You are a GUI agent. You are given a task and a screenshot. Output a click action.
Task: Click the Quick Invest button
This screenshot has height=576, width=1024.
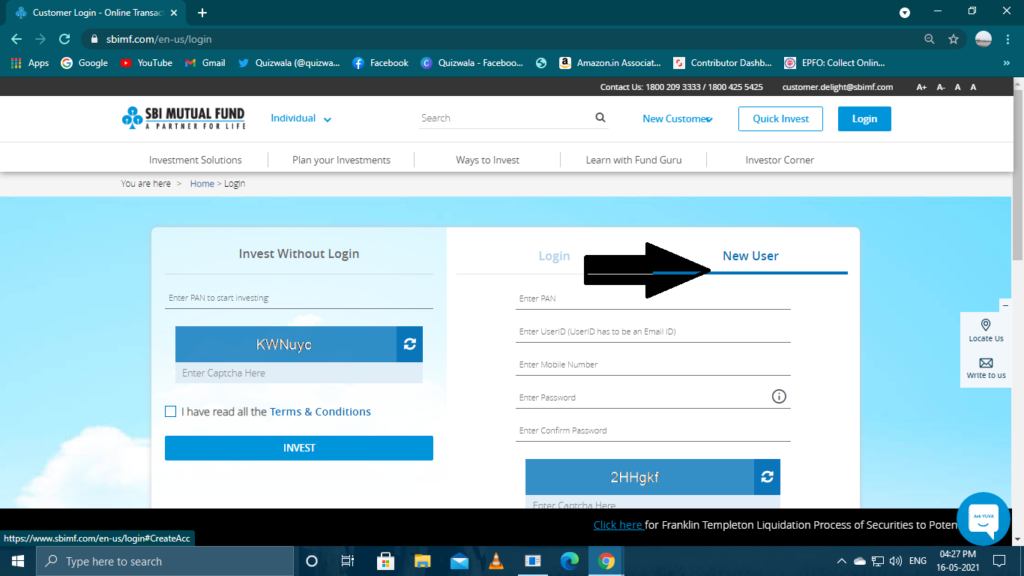click(x=780, y=119)
